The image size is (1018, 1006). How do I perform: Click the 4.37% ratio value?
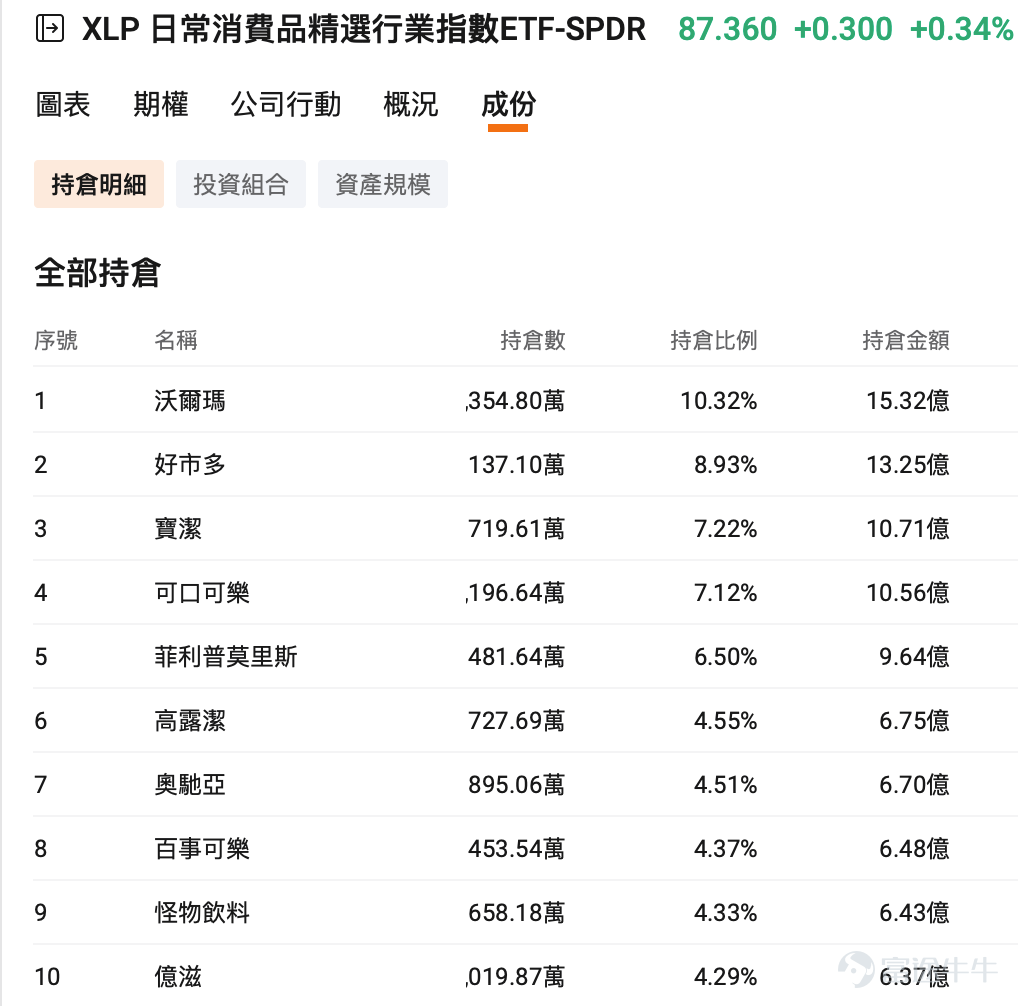tap(726, 849)
